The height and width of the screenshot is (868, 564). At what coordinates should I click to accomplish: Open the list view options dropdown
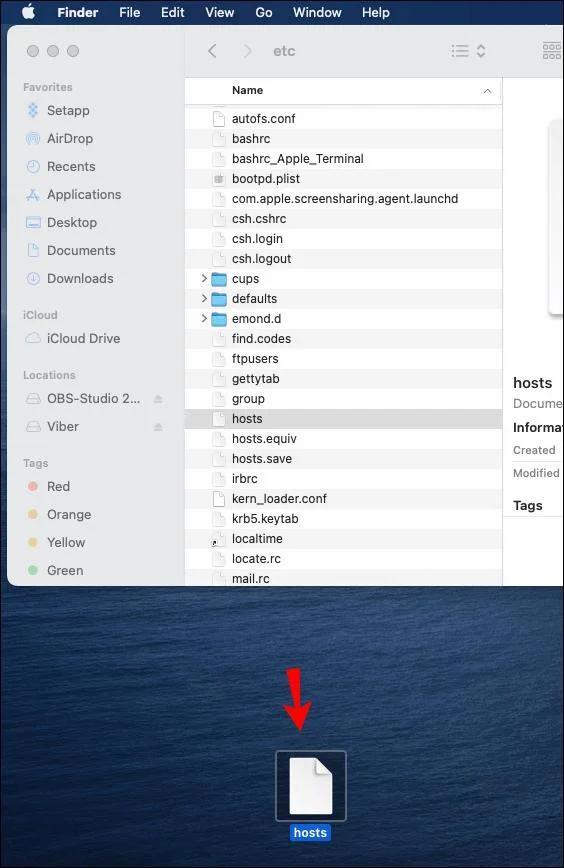click(468, 51)
